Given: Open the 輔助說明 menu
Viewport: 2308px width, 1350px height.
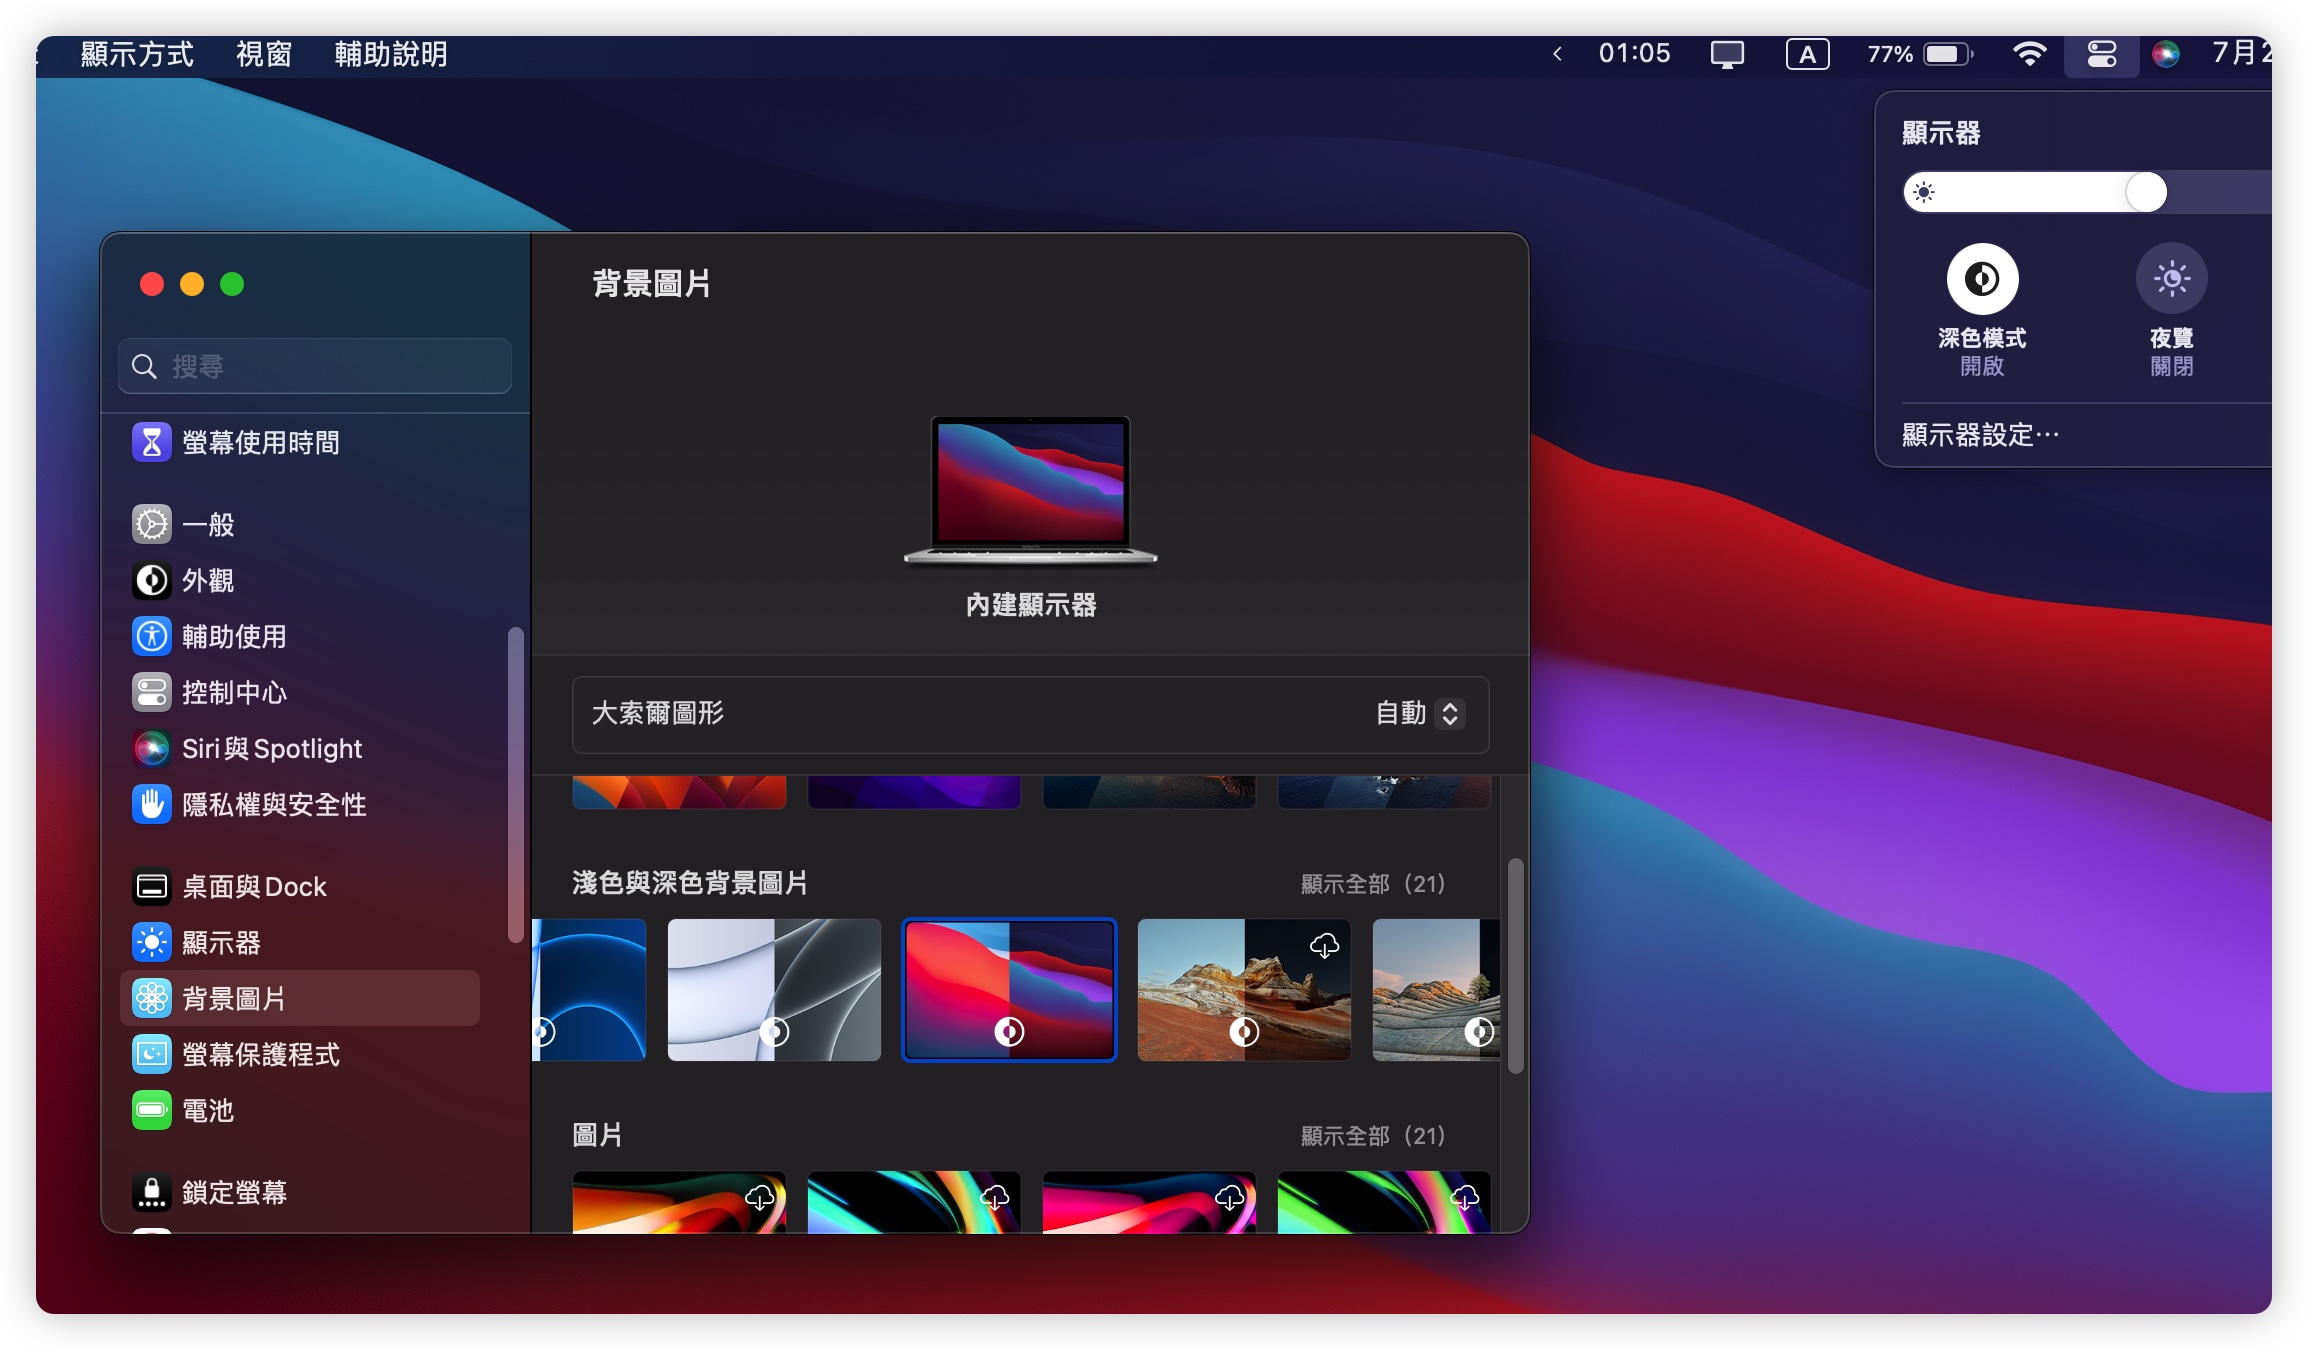Looking at the screenshot, I should tap(391, 54).
